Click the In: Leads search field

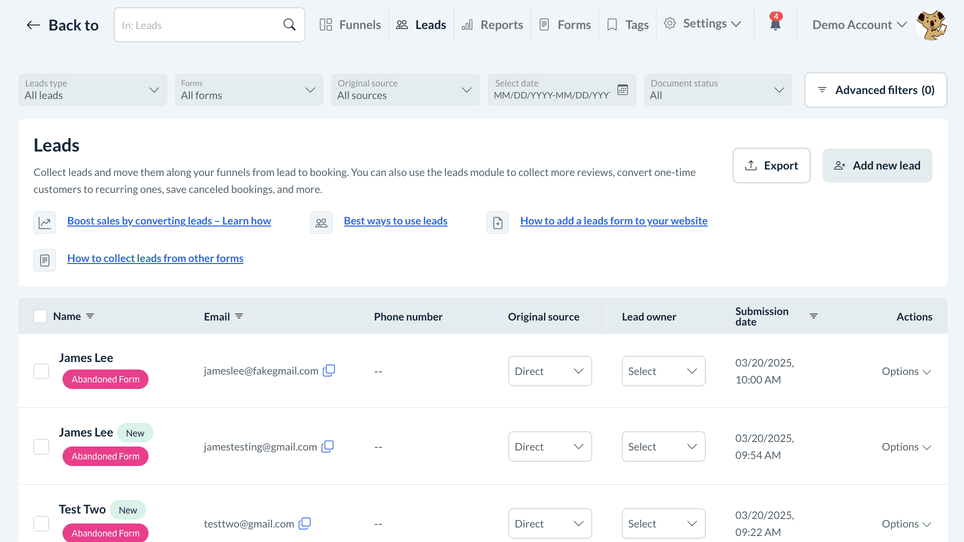tap(198, 25)
